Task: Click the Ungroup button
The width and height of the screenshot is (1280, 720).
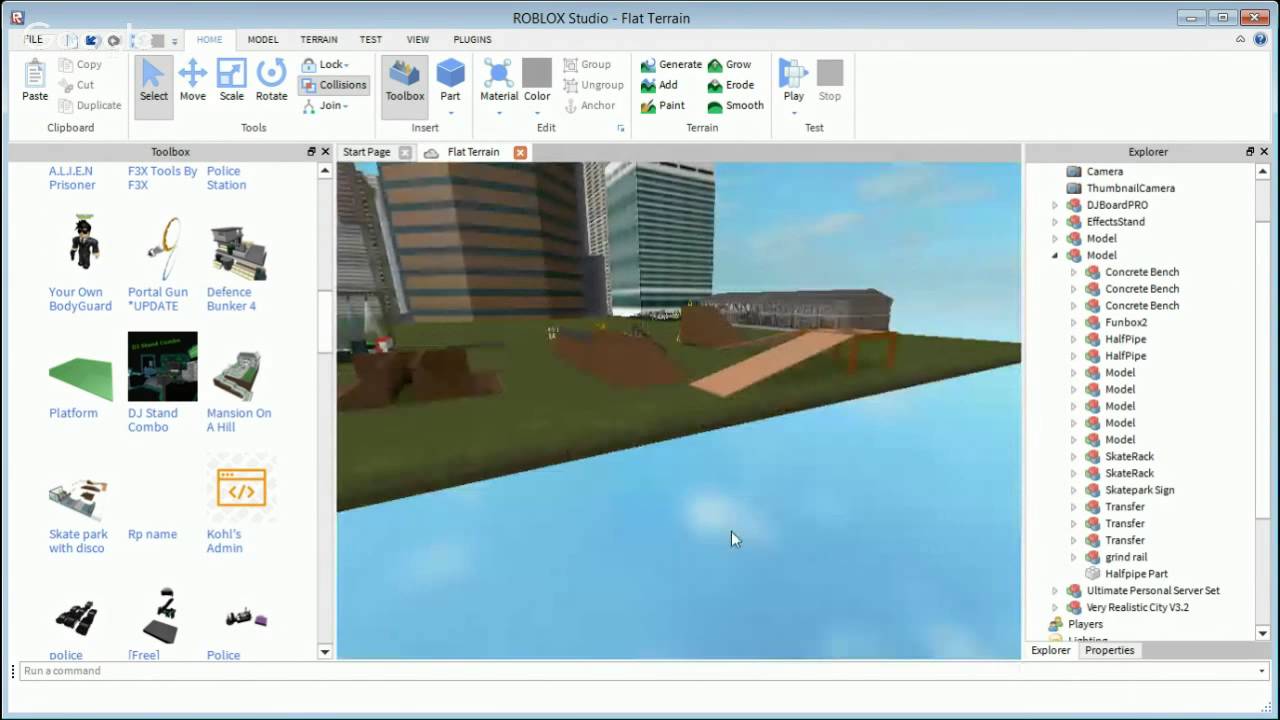Action: [593, 85]
